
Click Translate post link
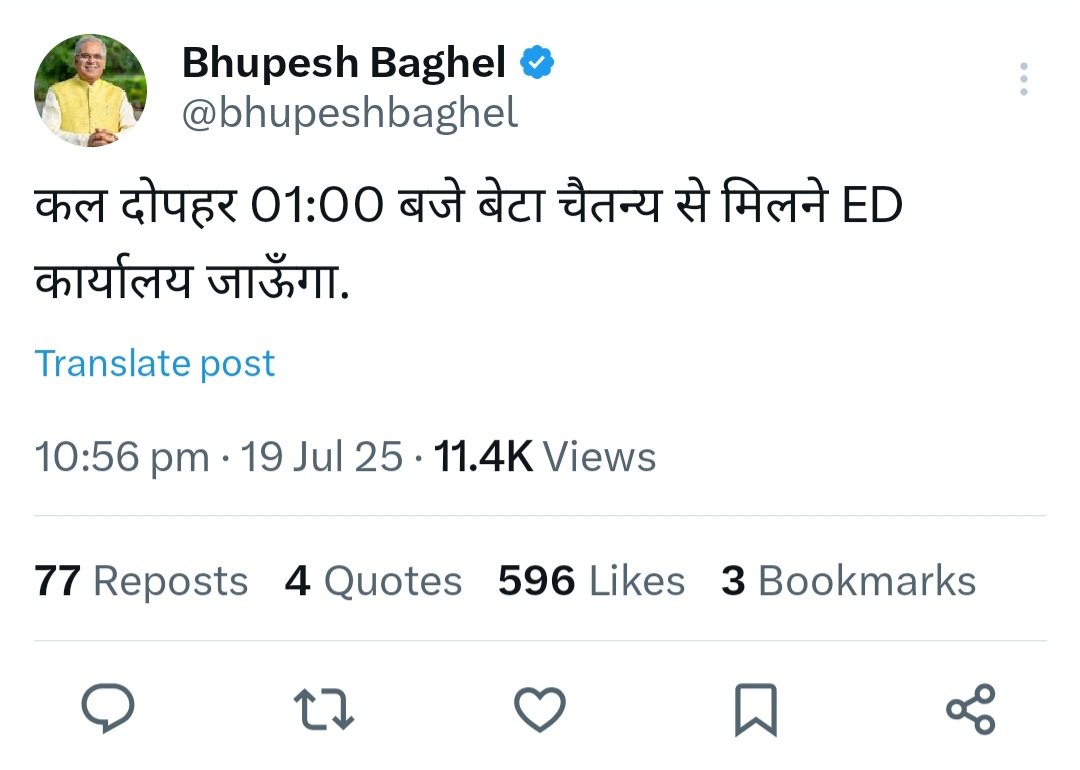[x=155, y=364]
